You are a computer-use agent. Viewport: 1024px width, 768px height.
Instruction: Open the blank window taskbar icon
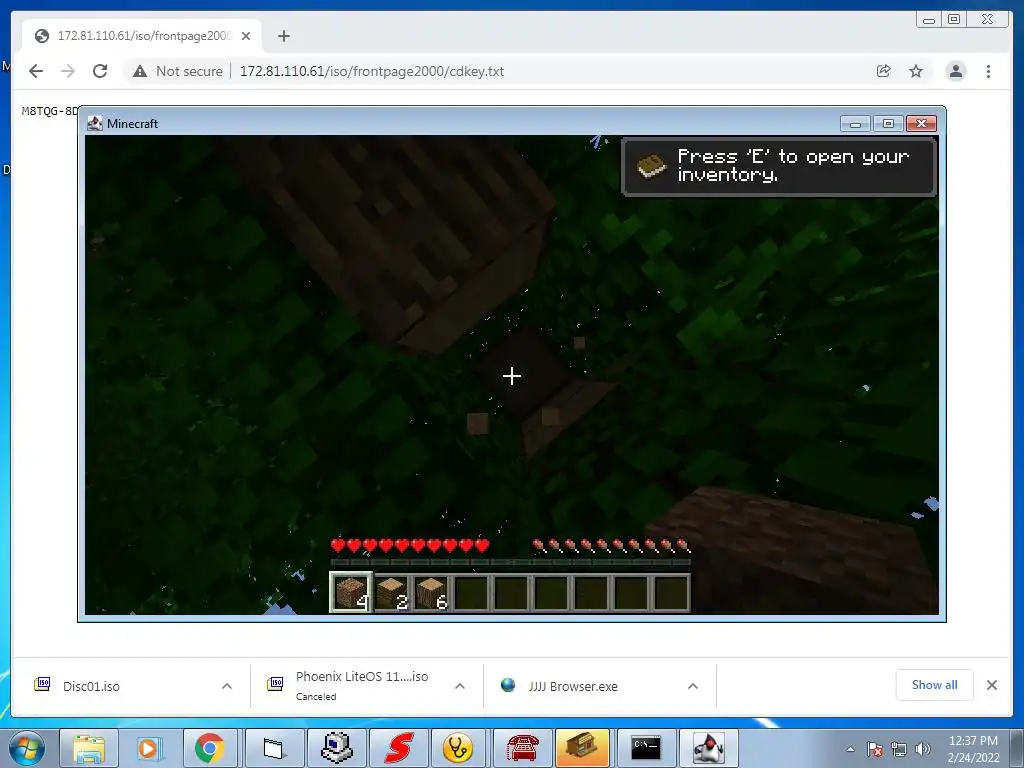coord(274,748)
